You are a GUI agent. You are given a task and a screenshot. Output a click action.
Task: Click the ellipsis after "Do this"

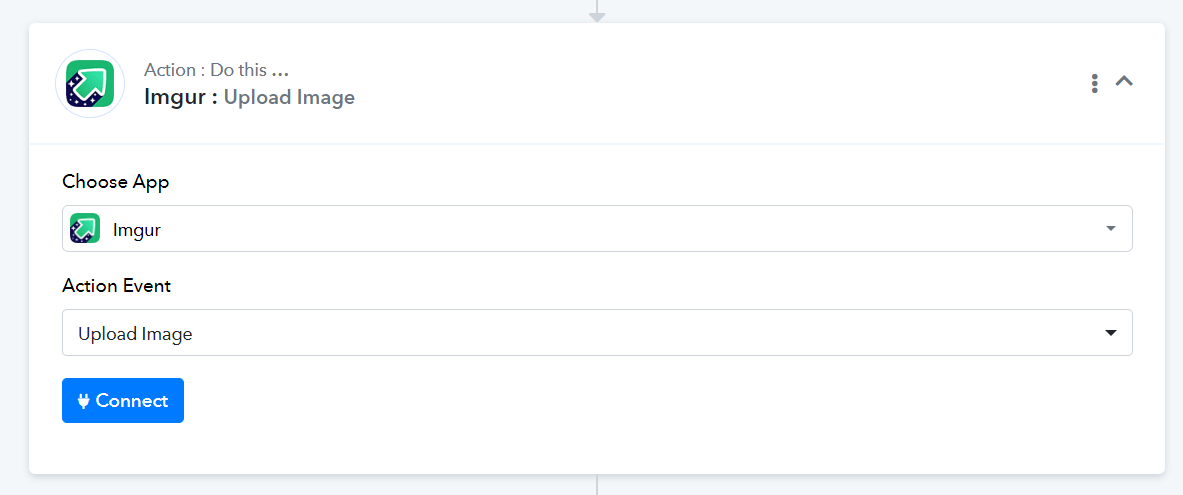tap(281, 74)
